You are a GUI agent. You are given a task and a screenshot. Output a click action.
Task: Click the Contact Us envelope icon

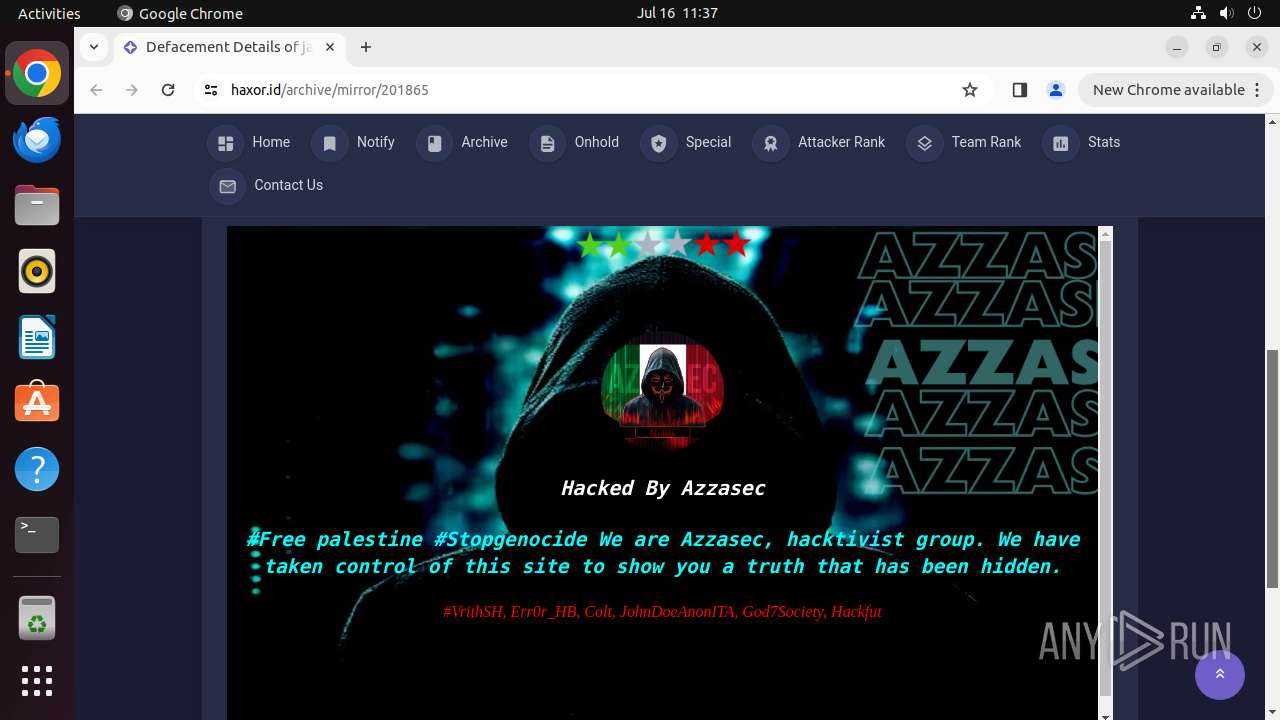click(227, 186)
